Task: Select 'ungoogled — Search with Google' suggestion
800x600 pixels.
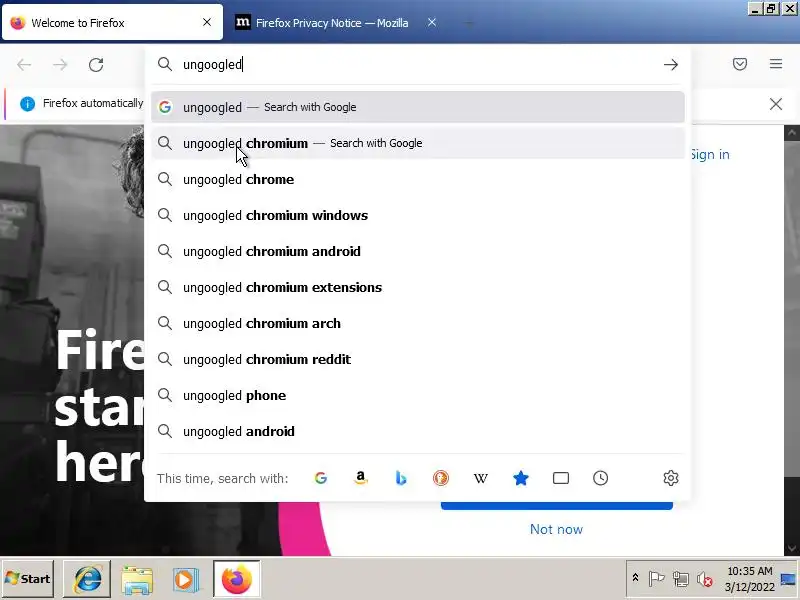Action: click(417, 107)
